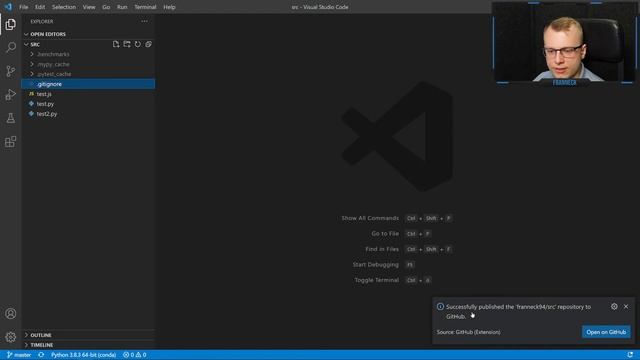Open the Selection menu
The width and height of the screenshot is (640, 360).
click(64, 7)
